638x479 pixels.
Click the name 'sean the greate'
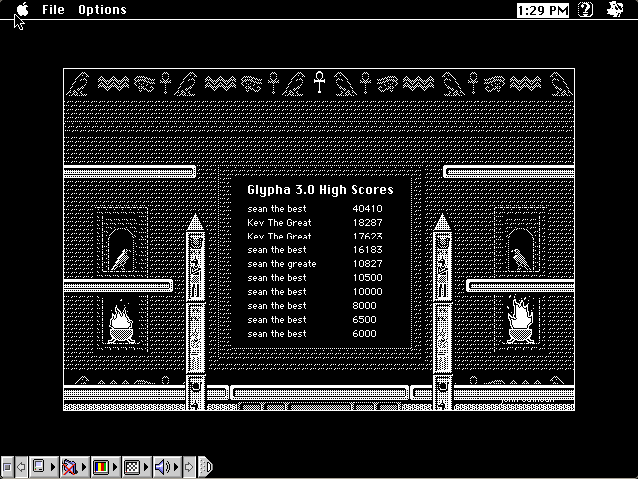[282, 264]
